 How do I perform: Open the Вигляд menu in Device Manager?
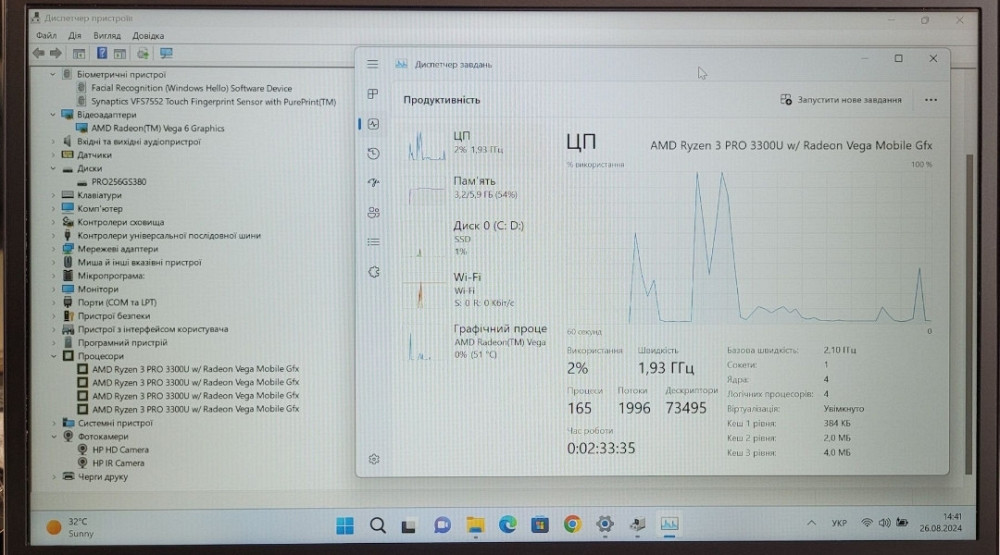(107, 36)
